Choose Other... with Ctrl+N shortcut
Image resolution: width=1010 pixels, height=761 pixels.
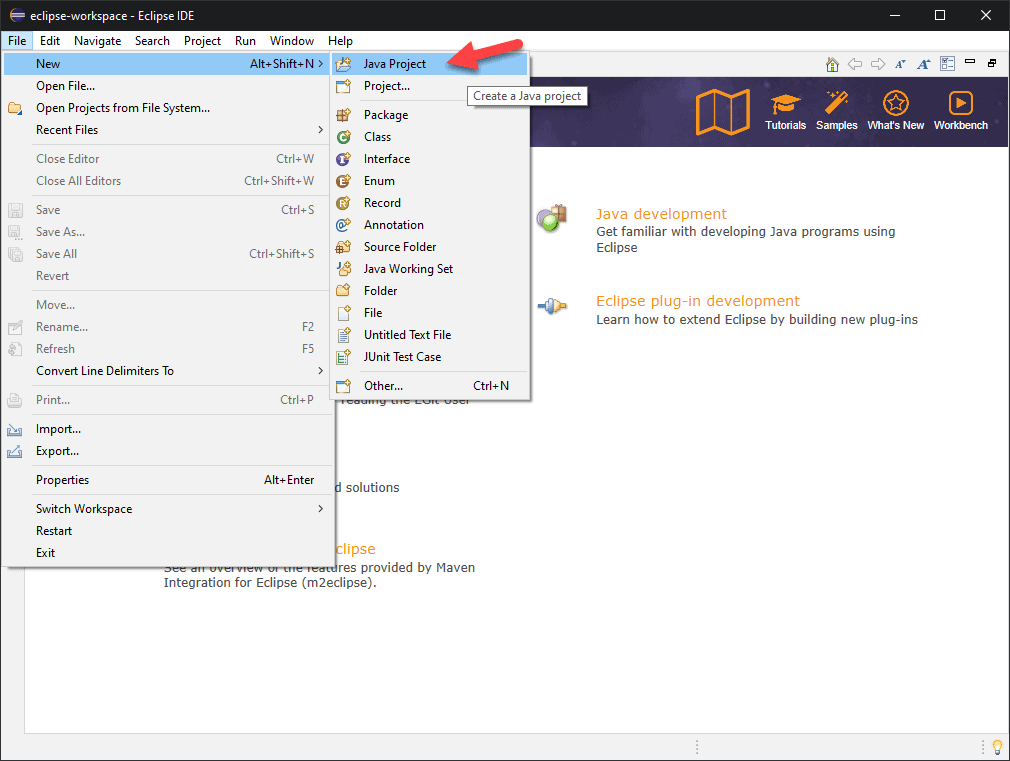point(430,386)
